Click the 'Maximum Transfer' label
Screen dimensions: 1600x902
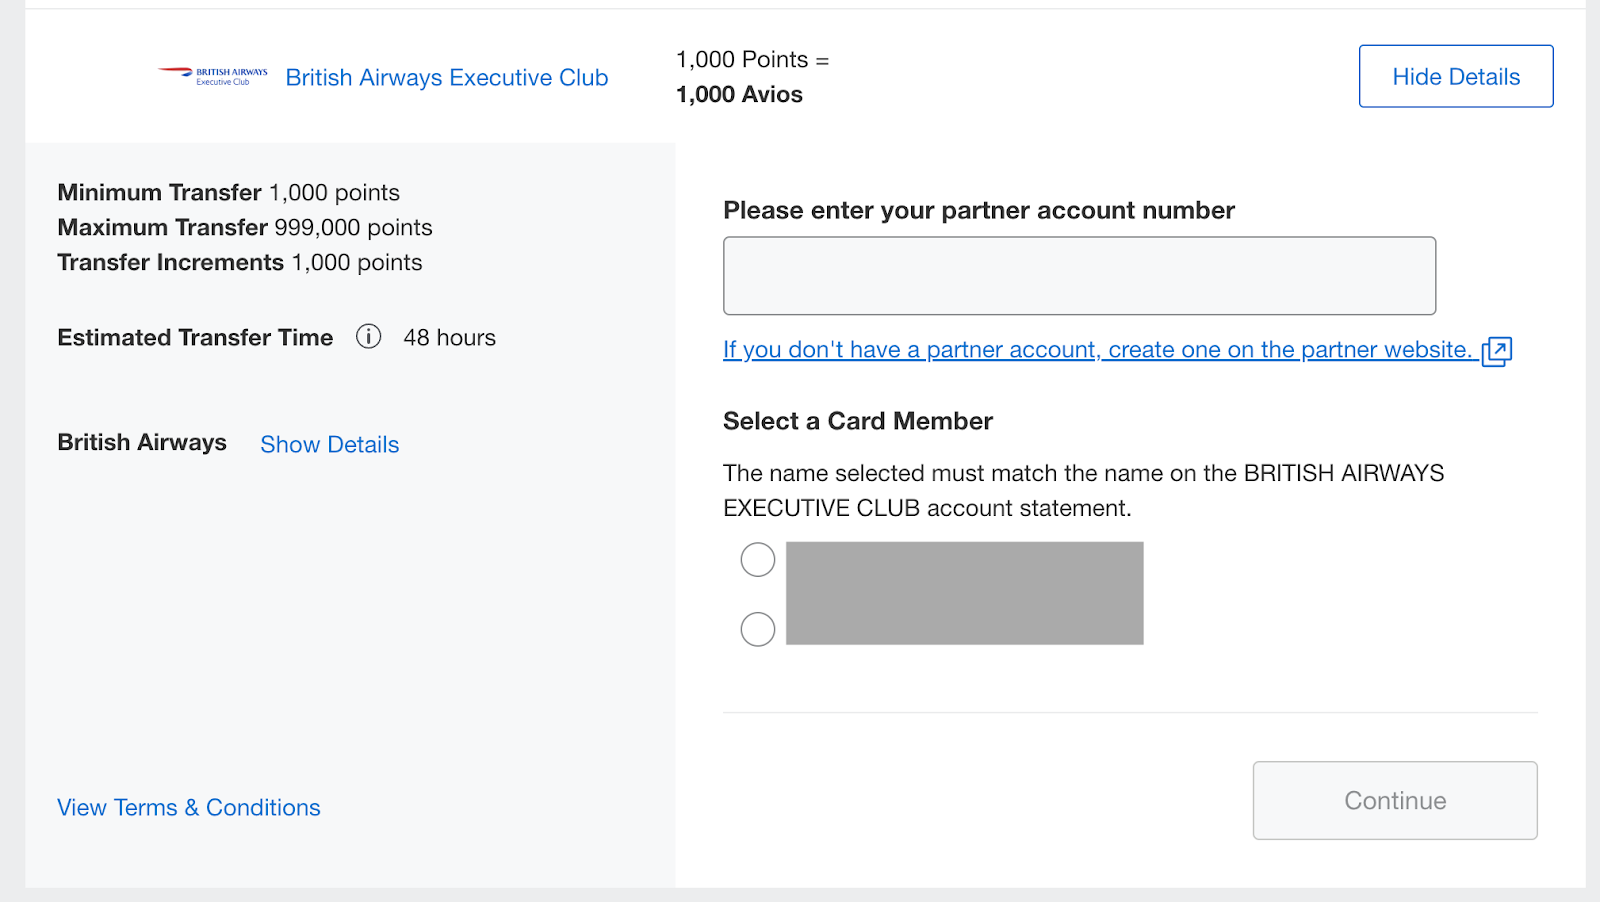[162, 227]
